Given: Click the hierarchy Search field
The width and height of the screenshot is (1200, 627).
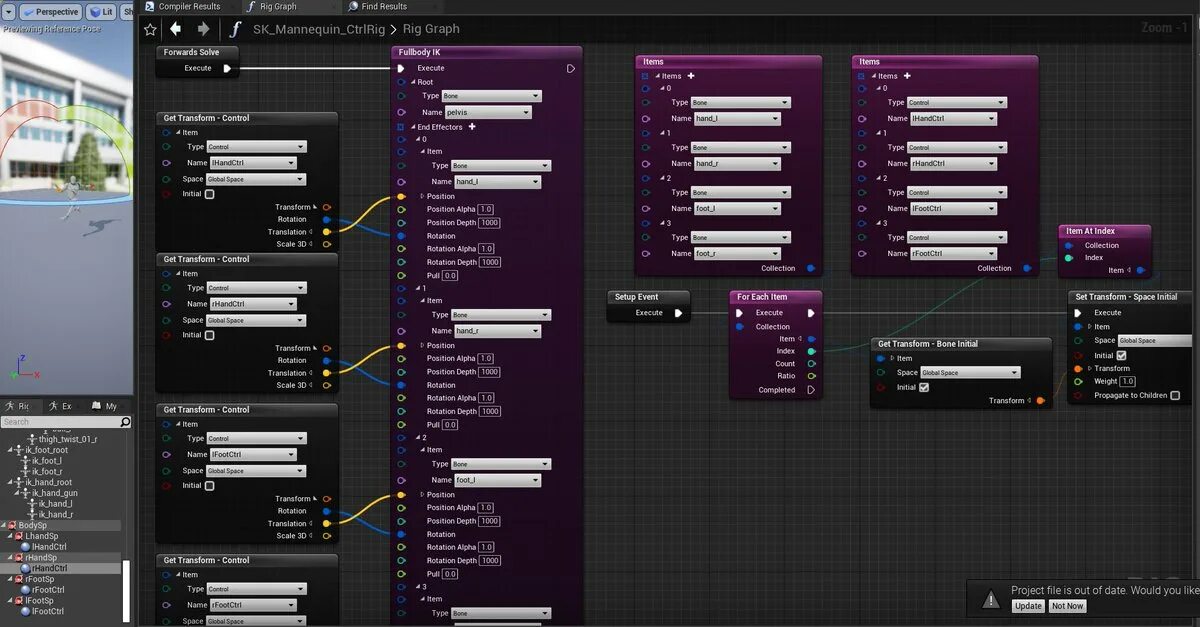Looking at the screenshot, I should coord(60,422).
